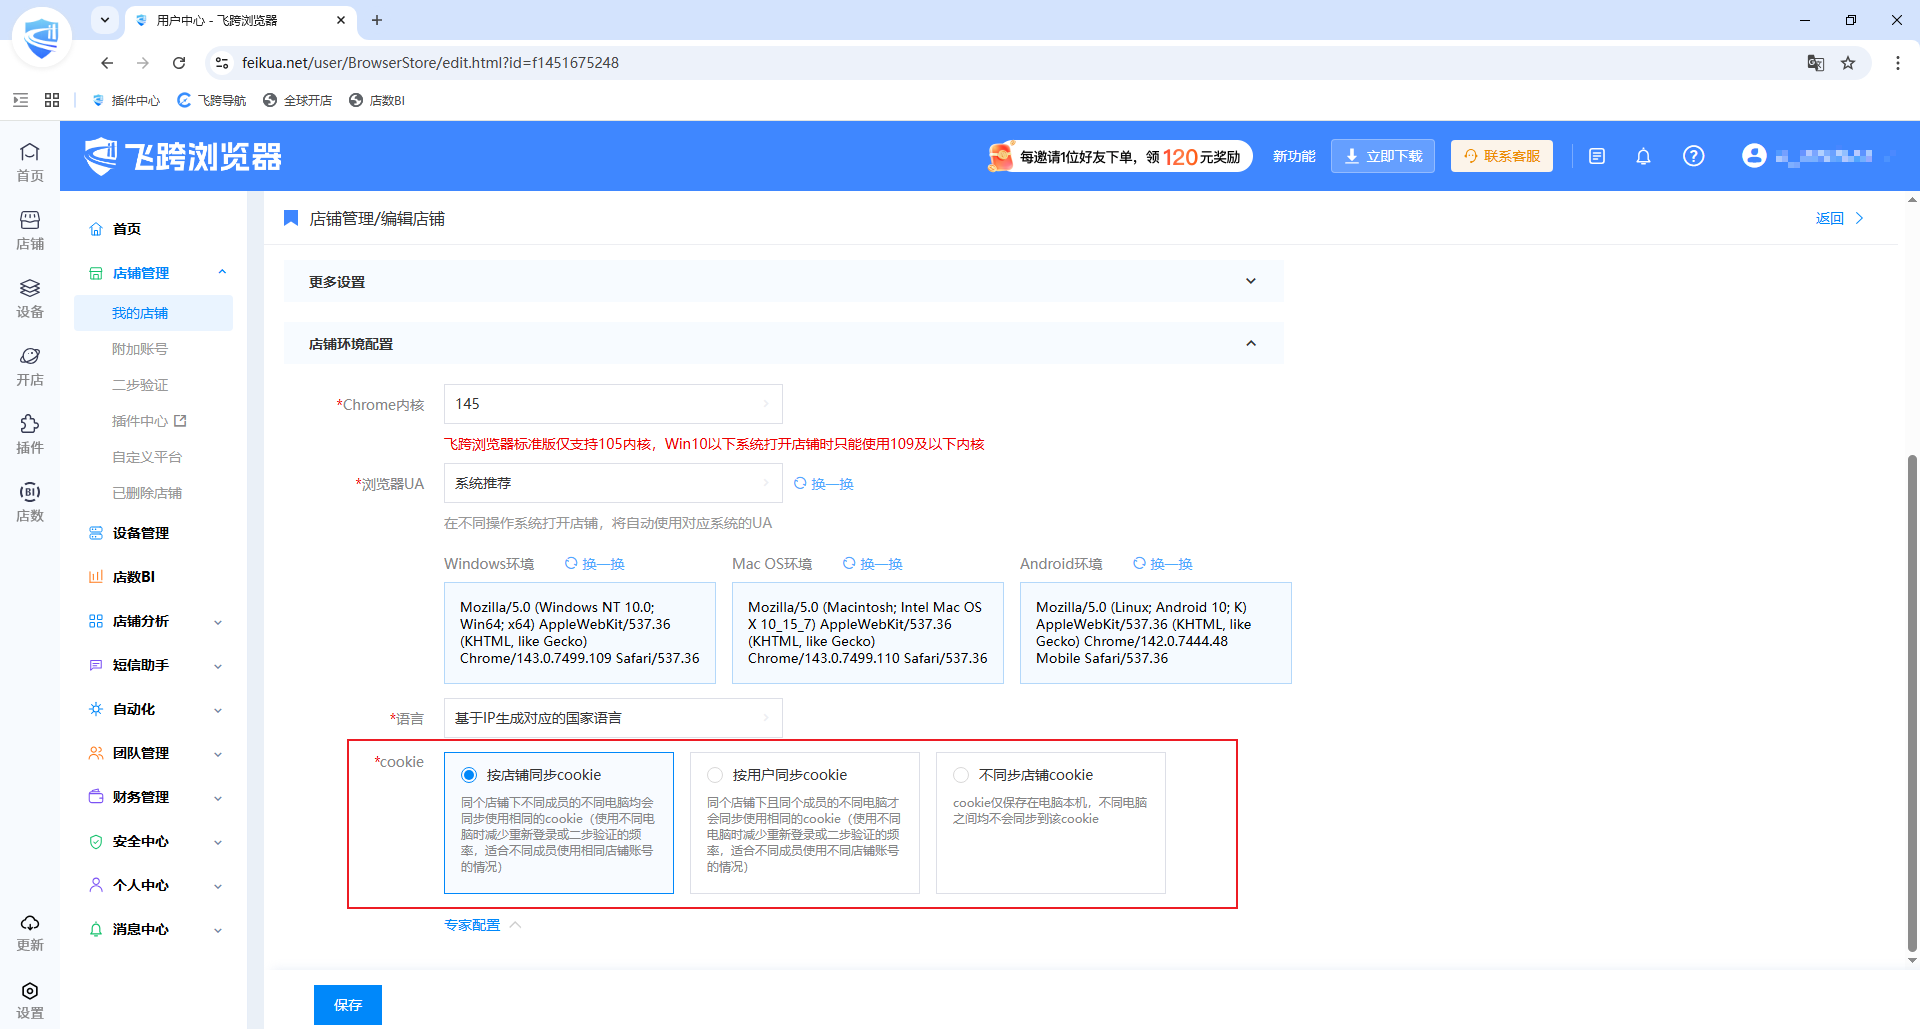Open the 全球开店 bookmark
The width and height of the screenshot is (1920, 1029).
(298, 100)
